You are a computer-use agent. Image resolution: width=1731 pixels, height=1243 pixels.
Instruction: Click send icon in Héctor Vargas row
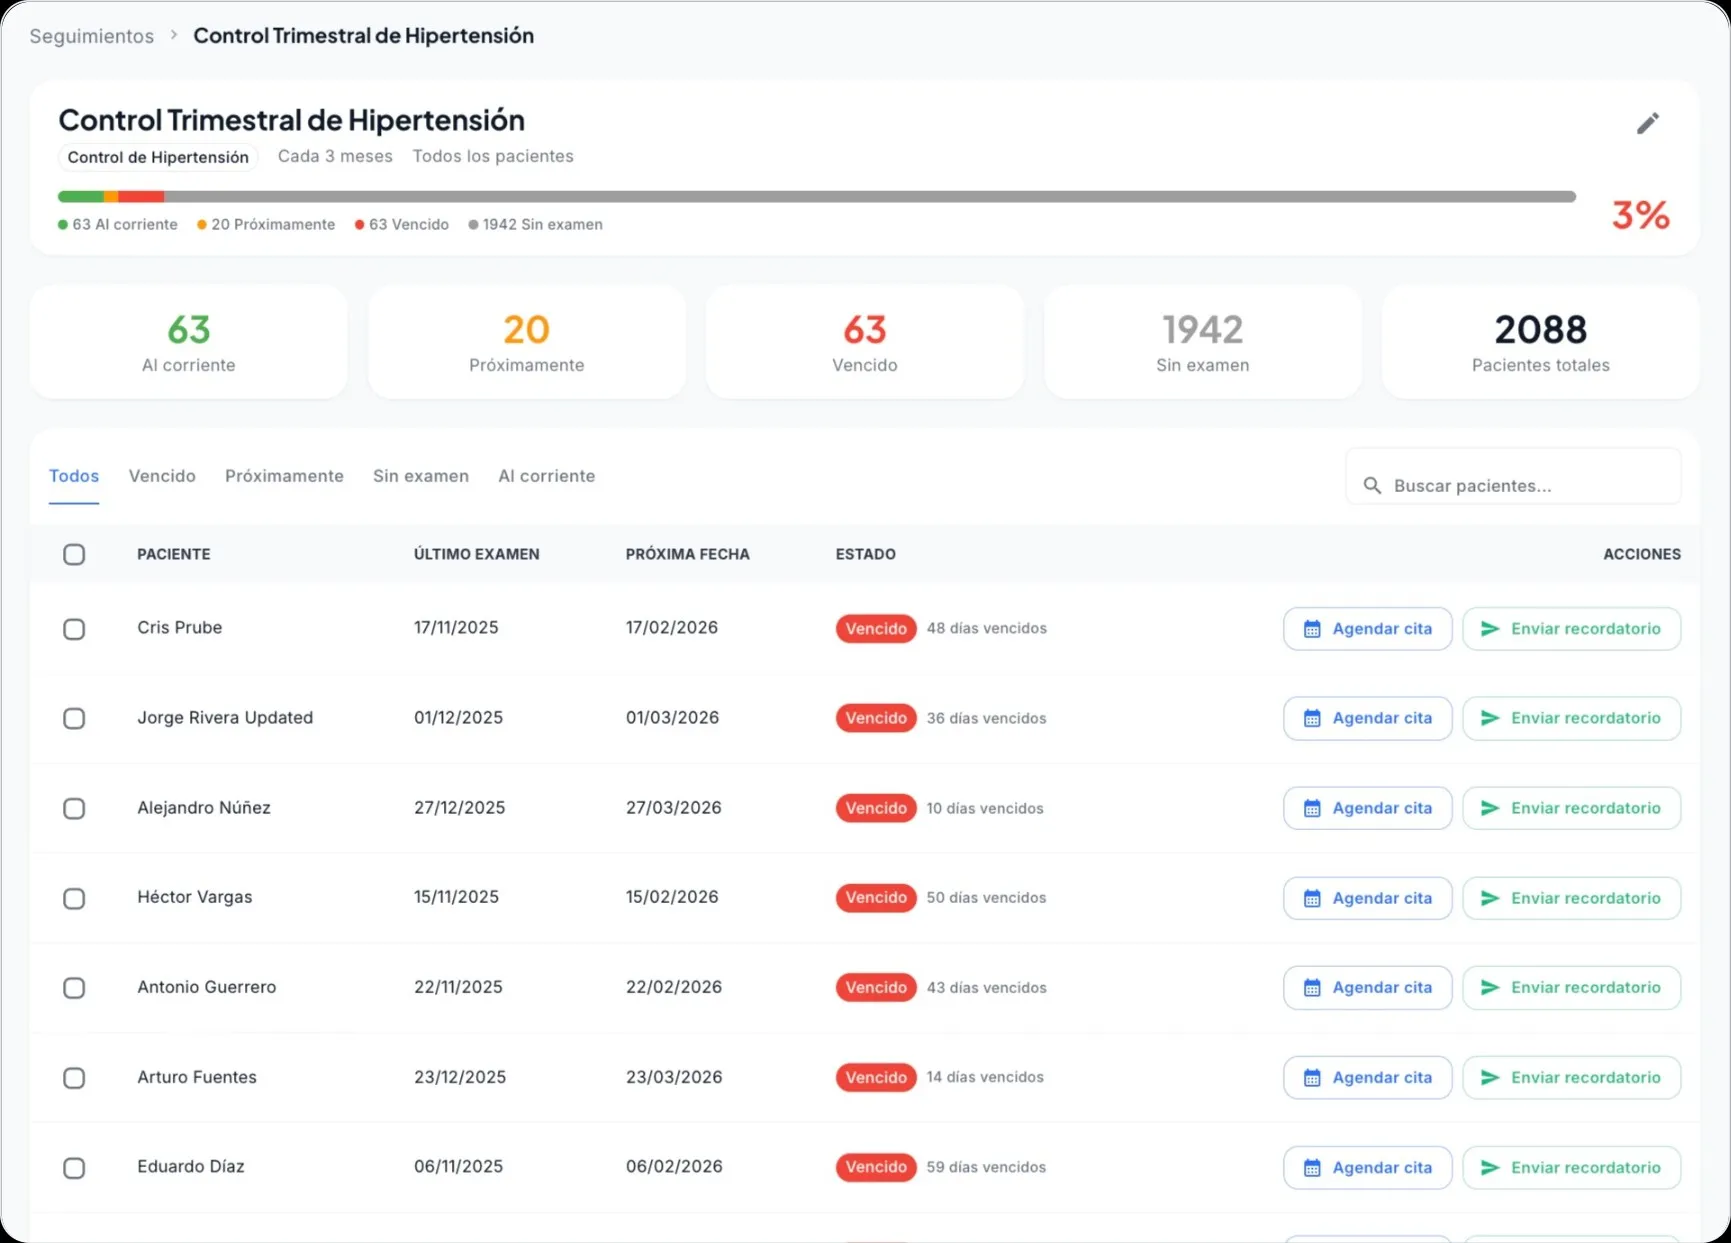(1490, 898)
